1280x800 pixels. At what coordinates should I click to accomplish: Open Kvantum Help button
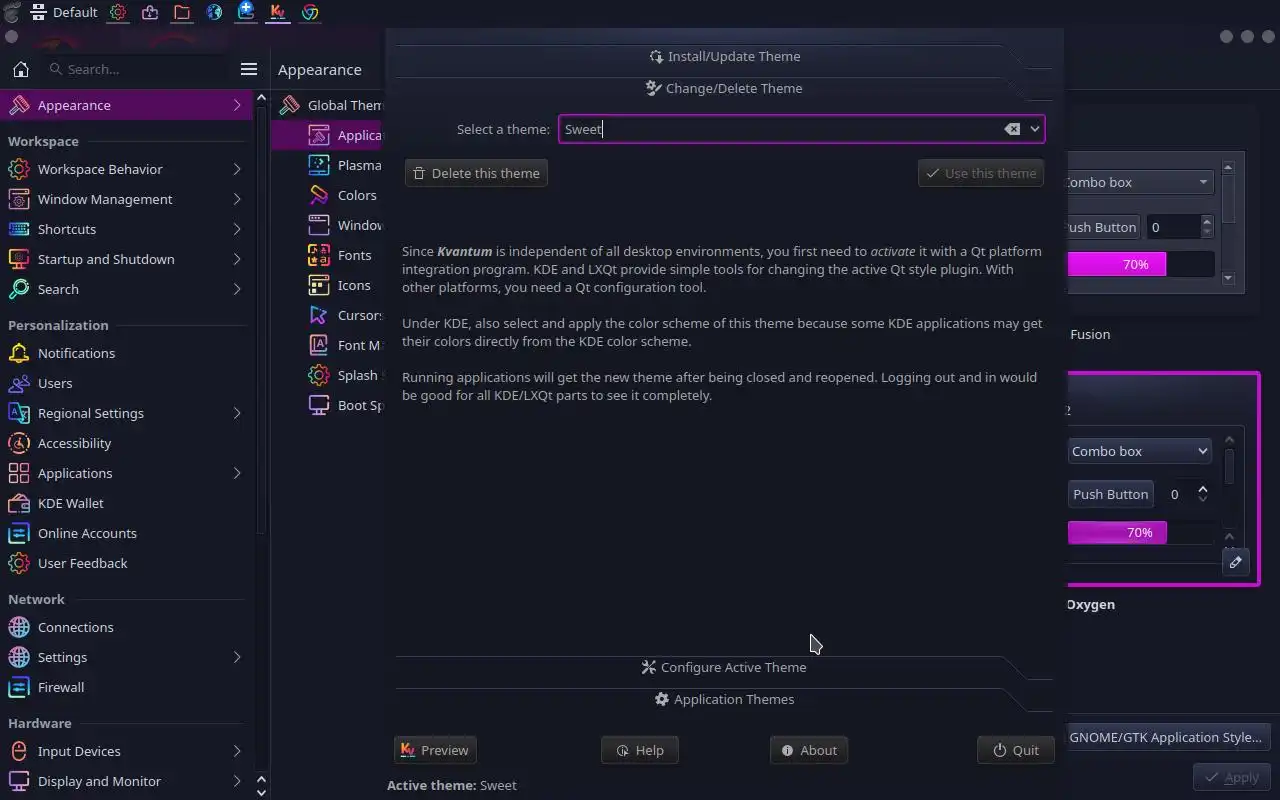640,750
